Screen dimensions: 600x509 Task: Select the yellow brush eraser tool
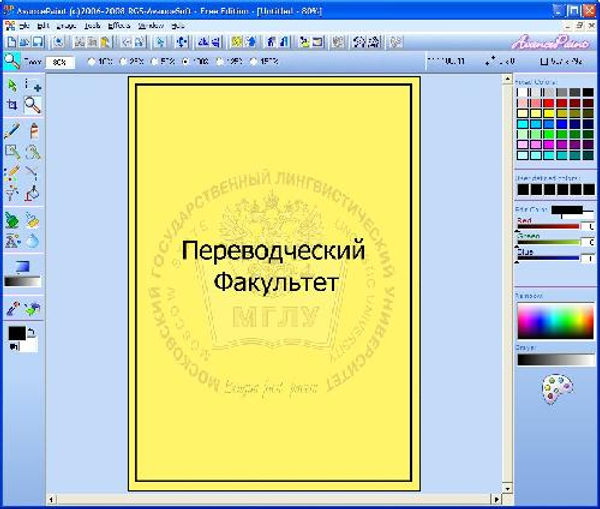pos(32,220)
